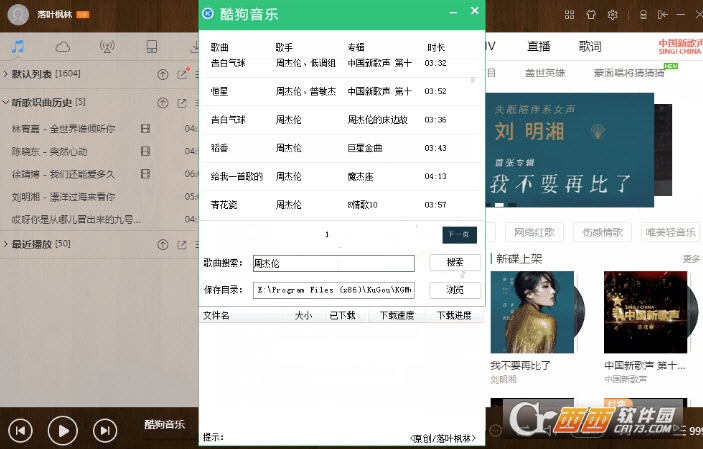
Task: Skip to next track
Action: [105, 431]
